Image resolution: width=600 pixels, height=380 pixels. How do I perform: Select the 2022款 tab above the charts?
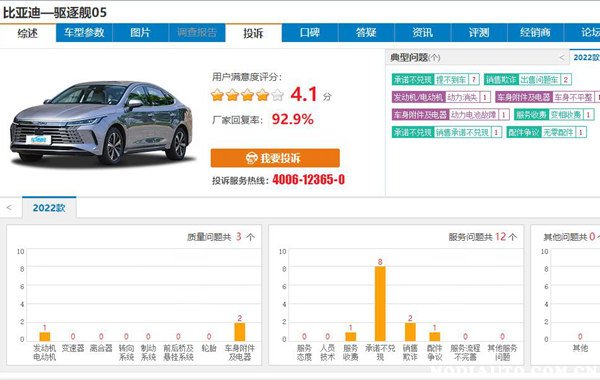[x=49, y=208]
